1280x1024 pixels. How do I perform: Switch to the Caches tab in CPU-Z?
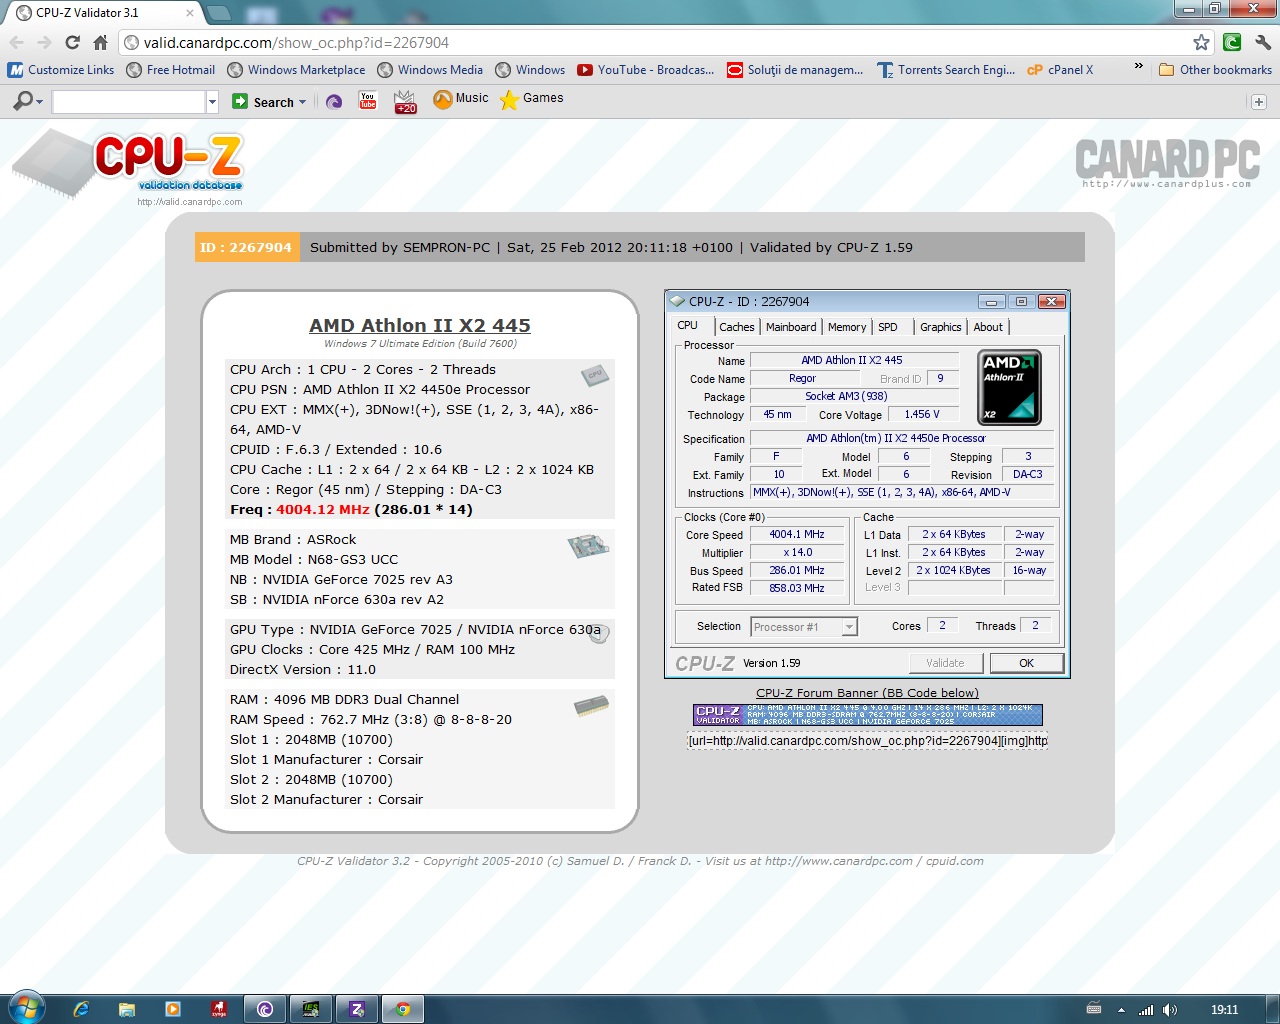pyautogui.click(x=737, y=327)
